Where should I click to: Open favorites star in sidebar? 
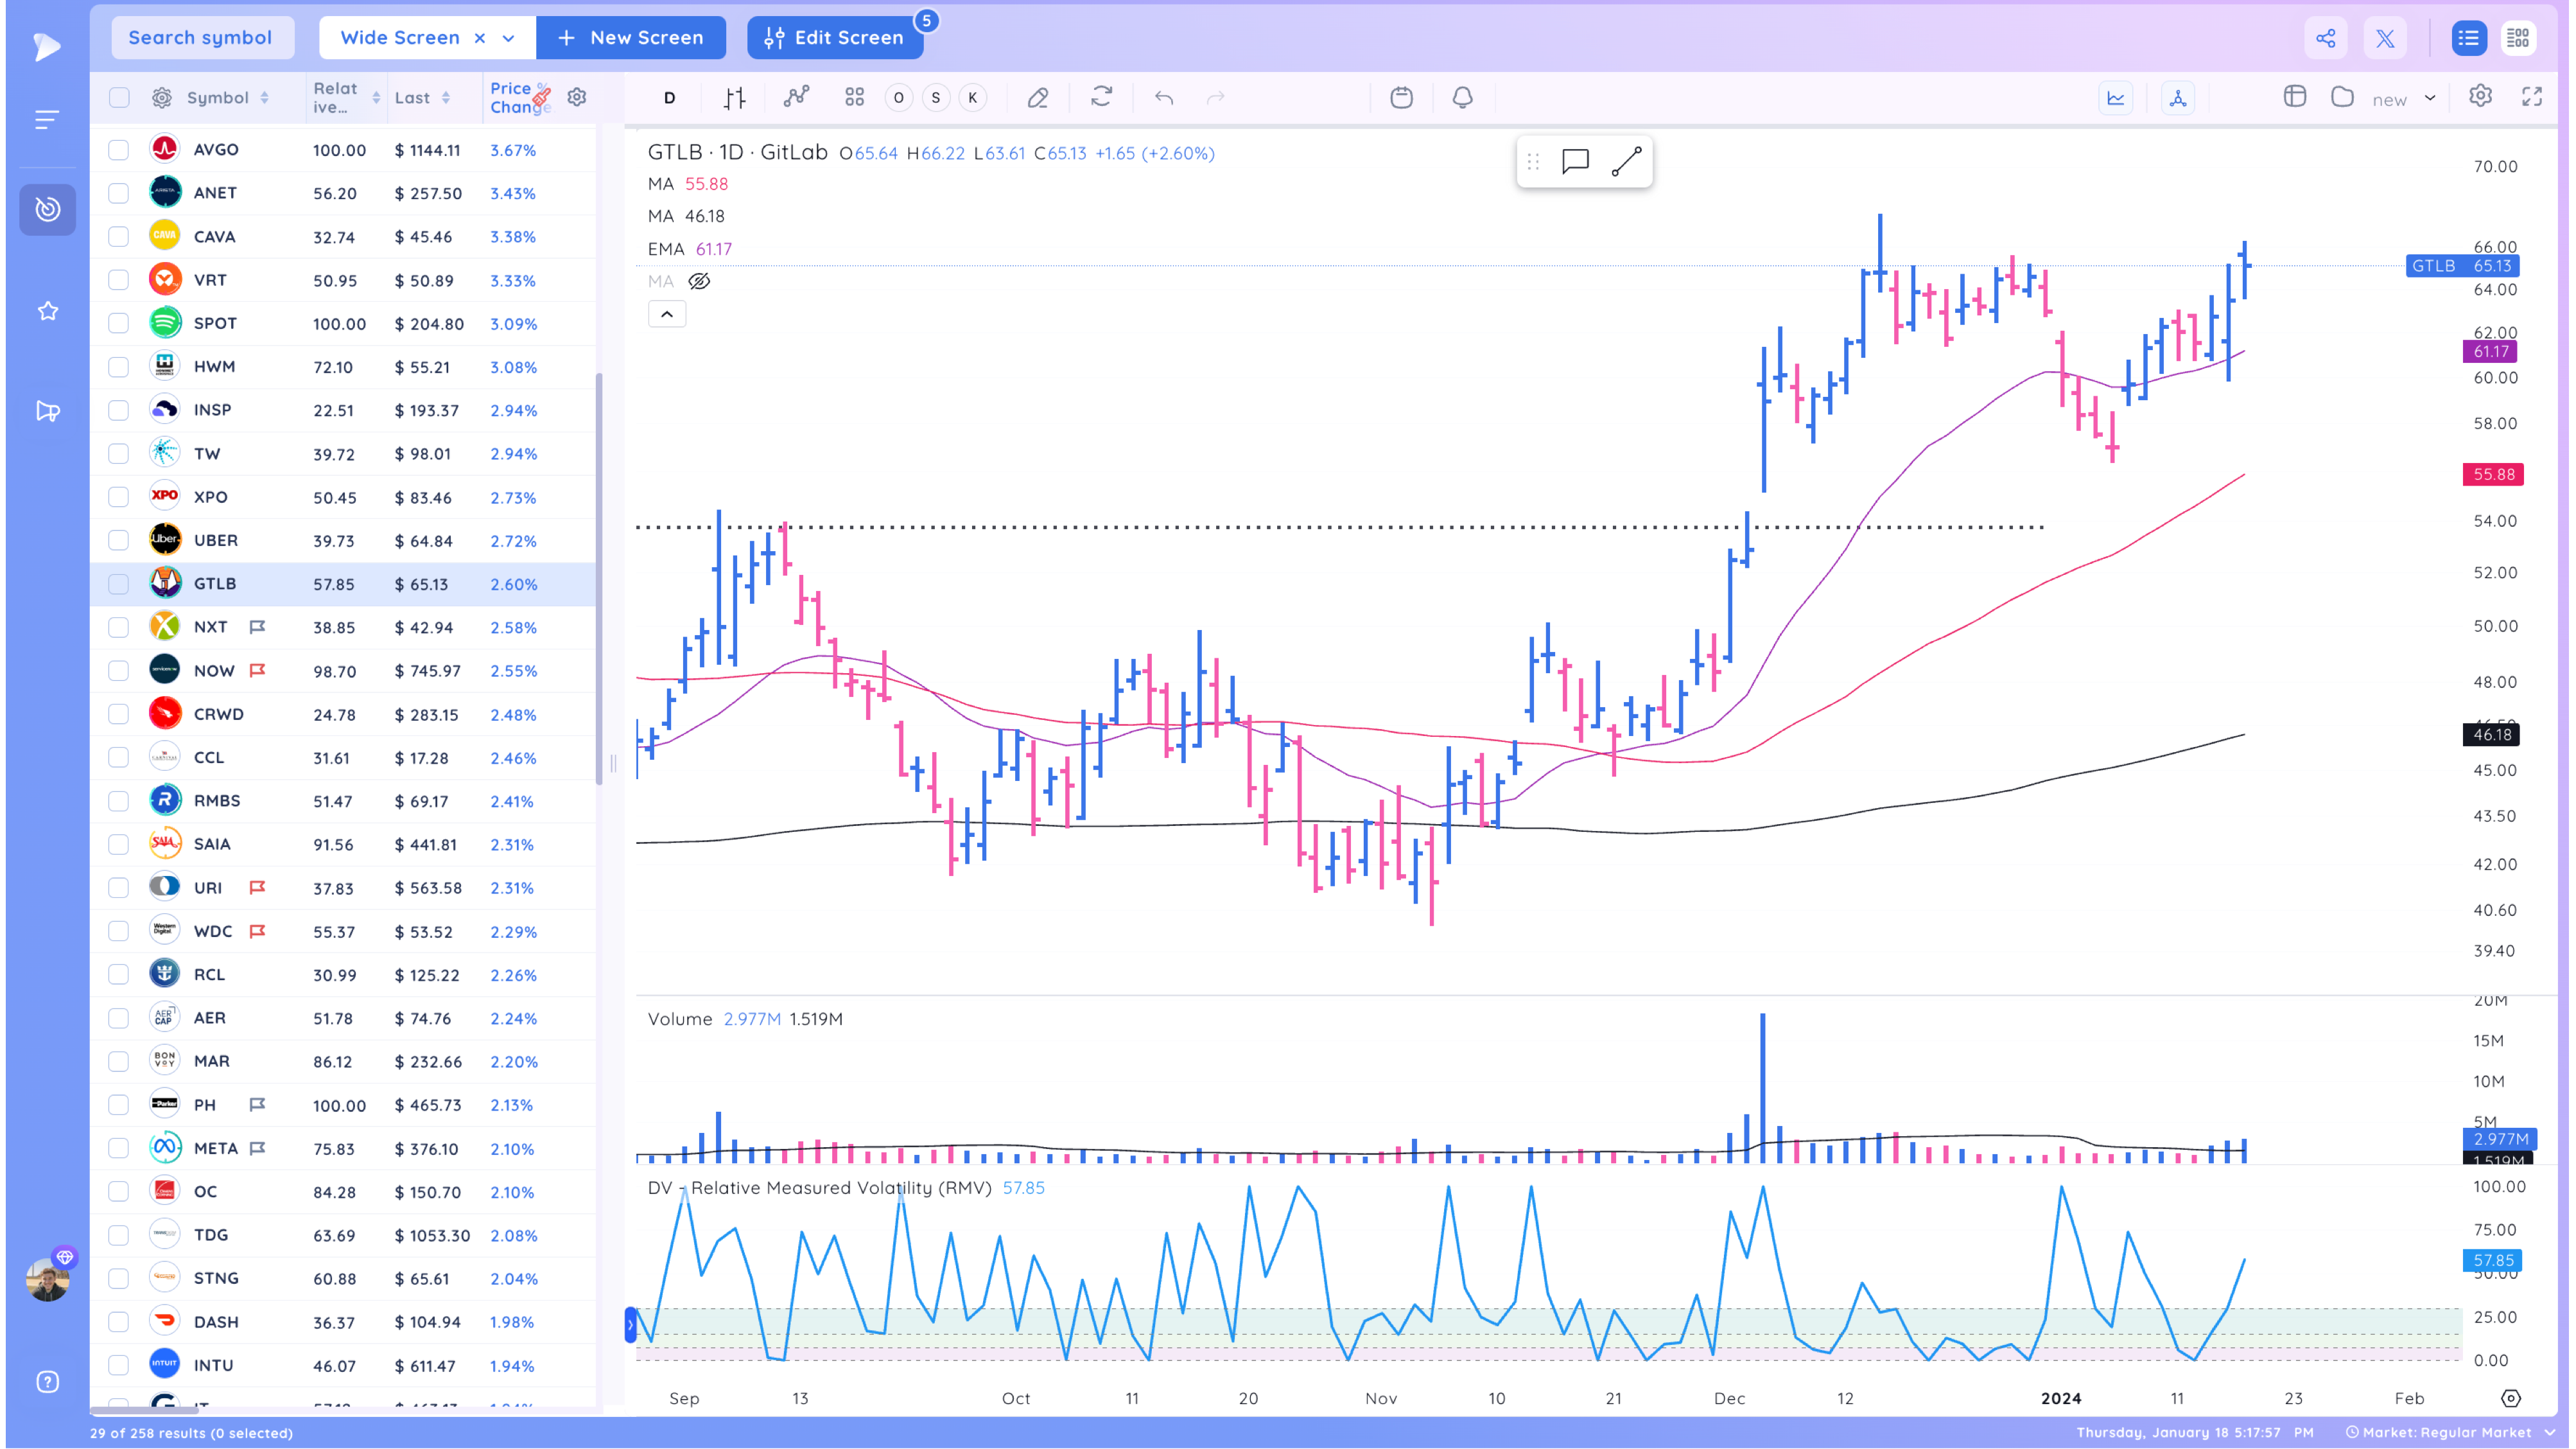click(x=47, y=311)
